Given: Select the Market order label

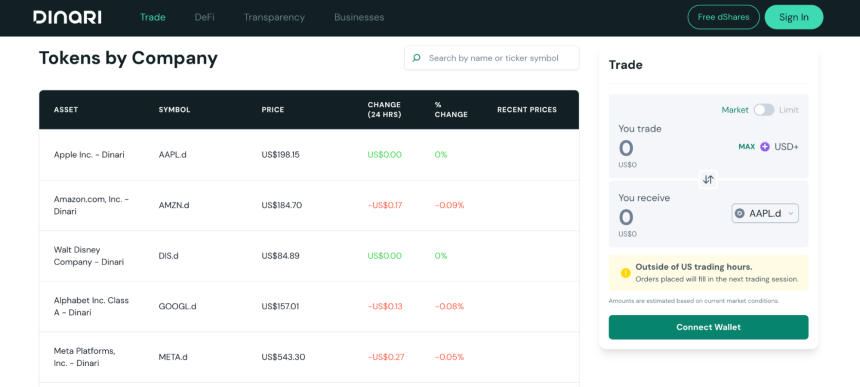Looking at the screenshot, I should [x=735, y=110].
